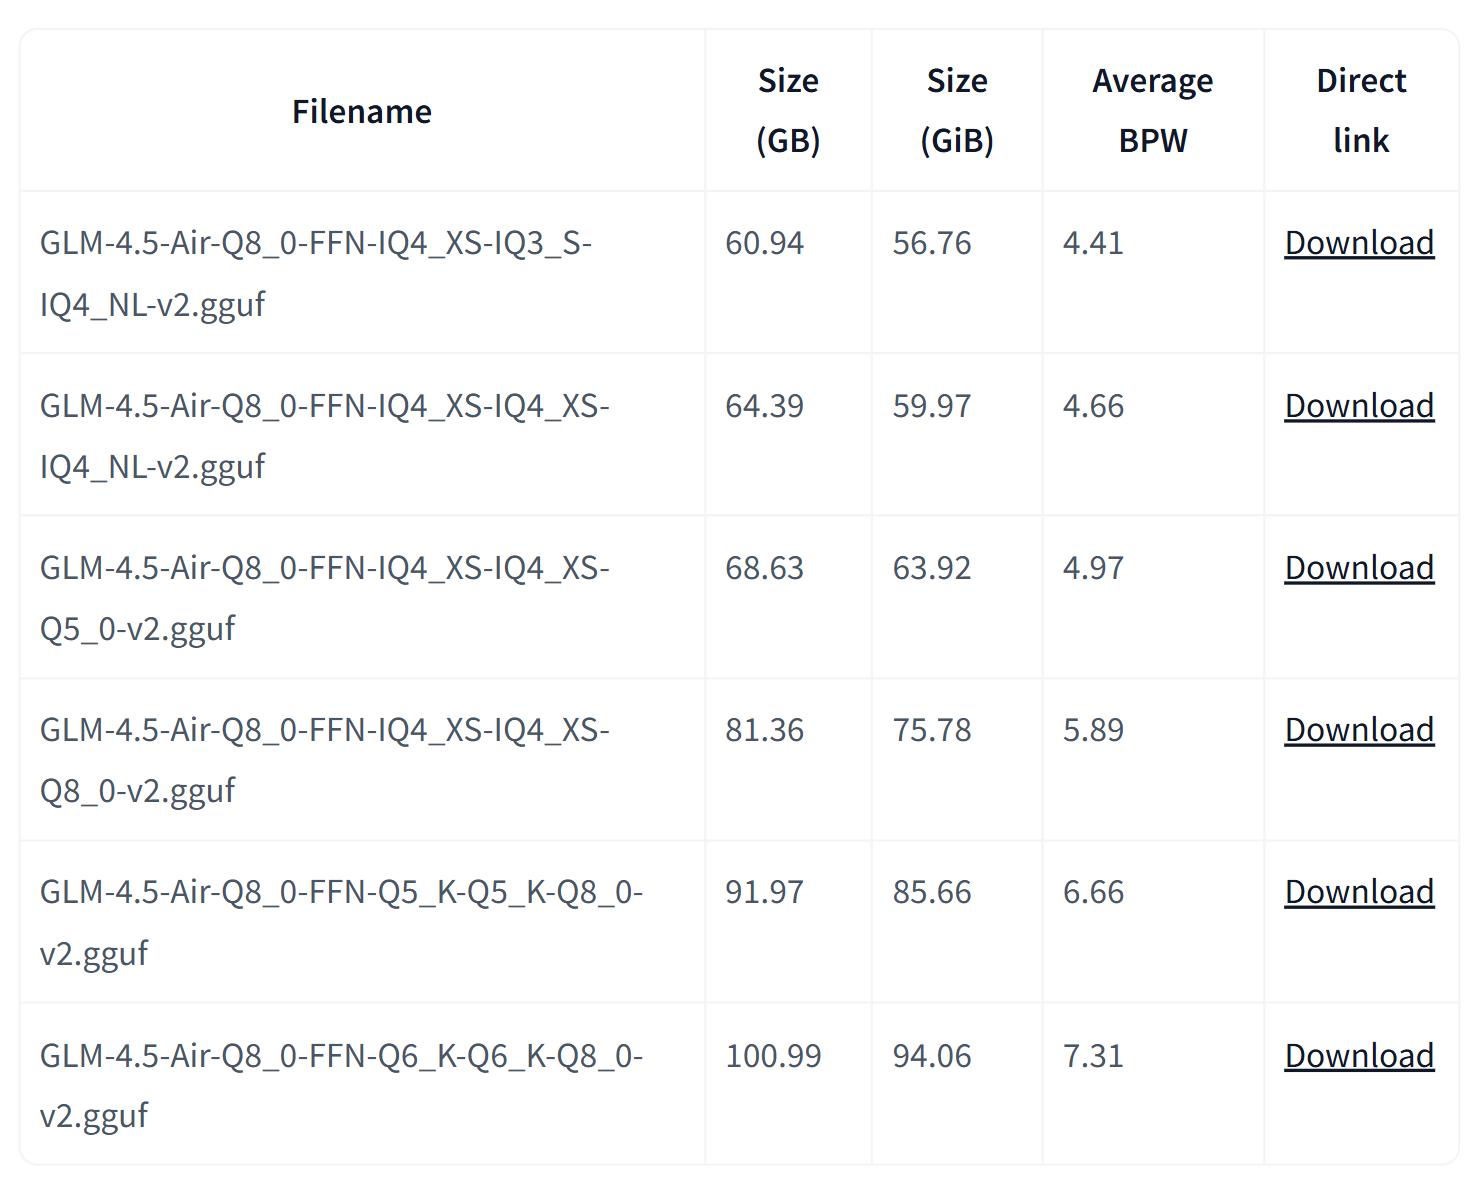Open Download link for Q5_K-Q5_K-Q8_0 file
The height and width of the screenshot is (1186, 1480).
tap(1359, 892)
